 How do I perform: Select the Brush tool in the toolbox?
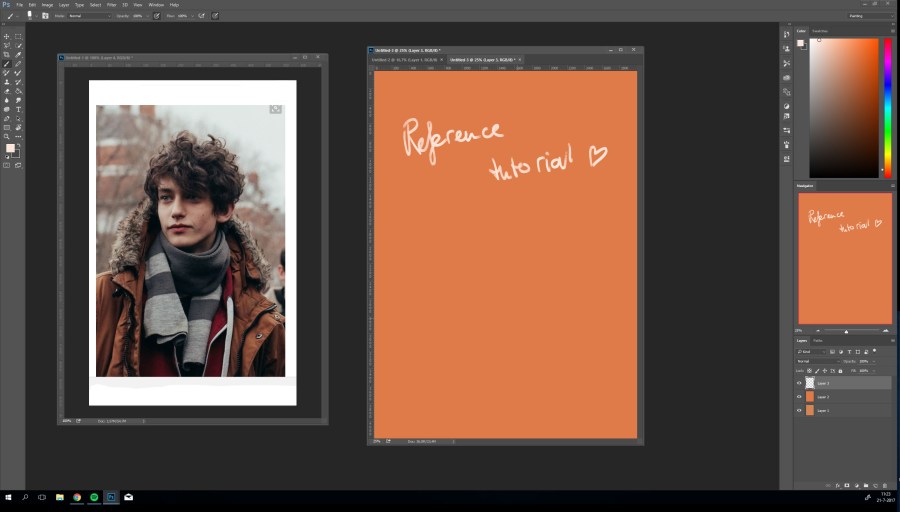tap(7, 64)
